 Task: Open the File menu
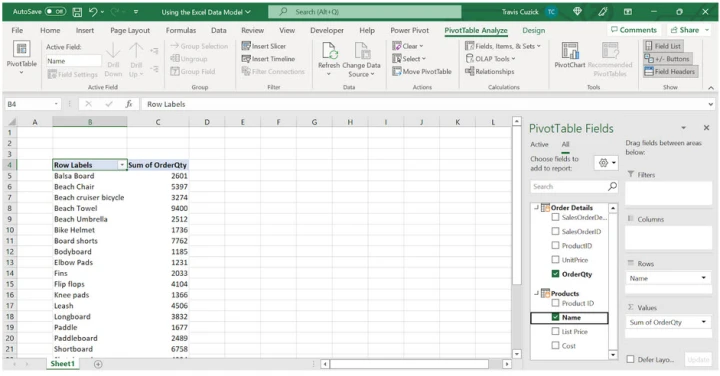click(17, 30)
